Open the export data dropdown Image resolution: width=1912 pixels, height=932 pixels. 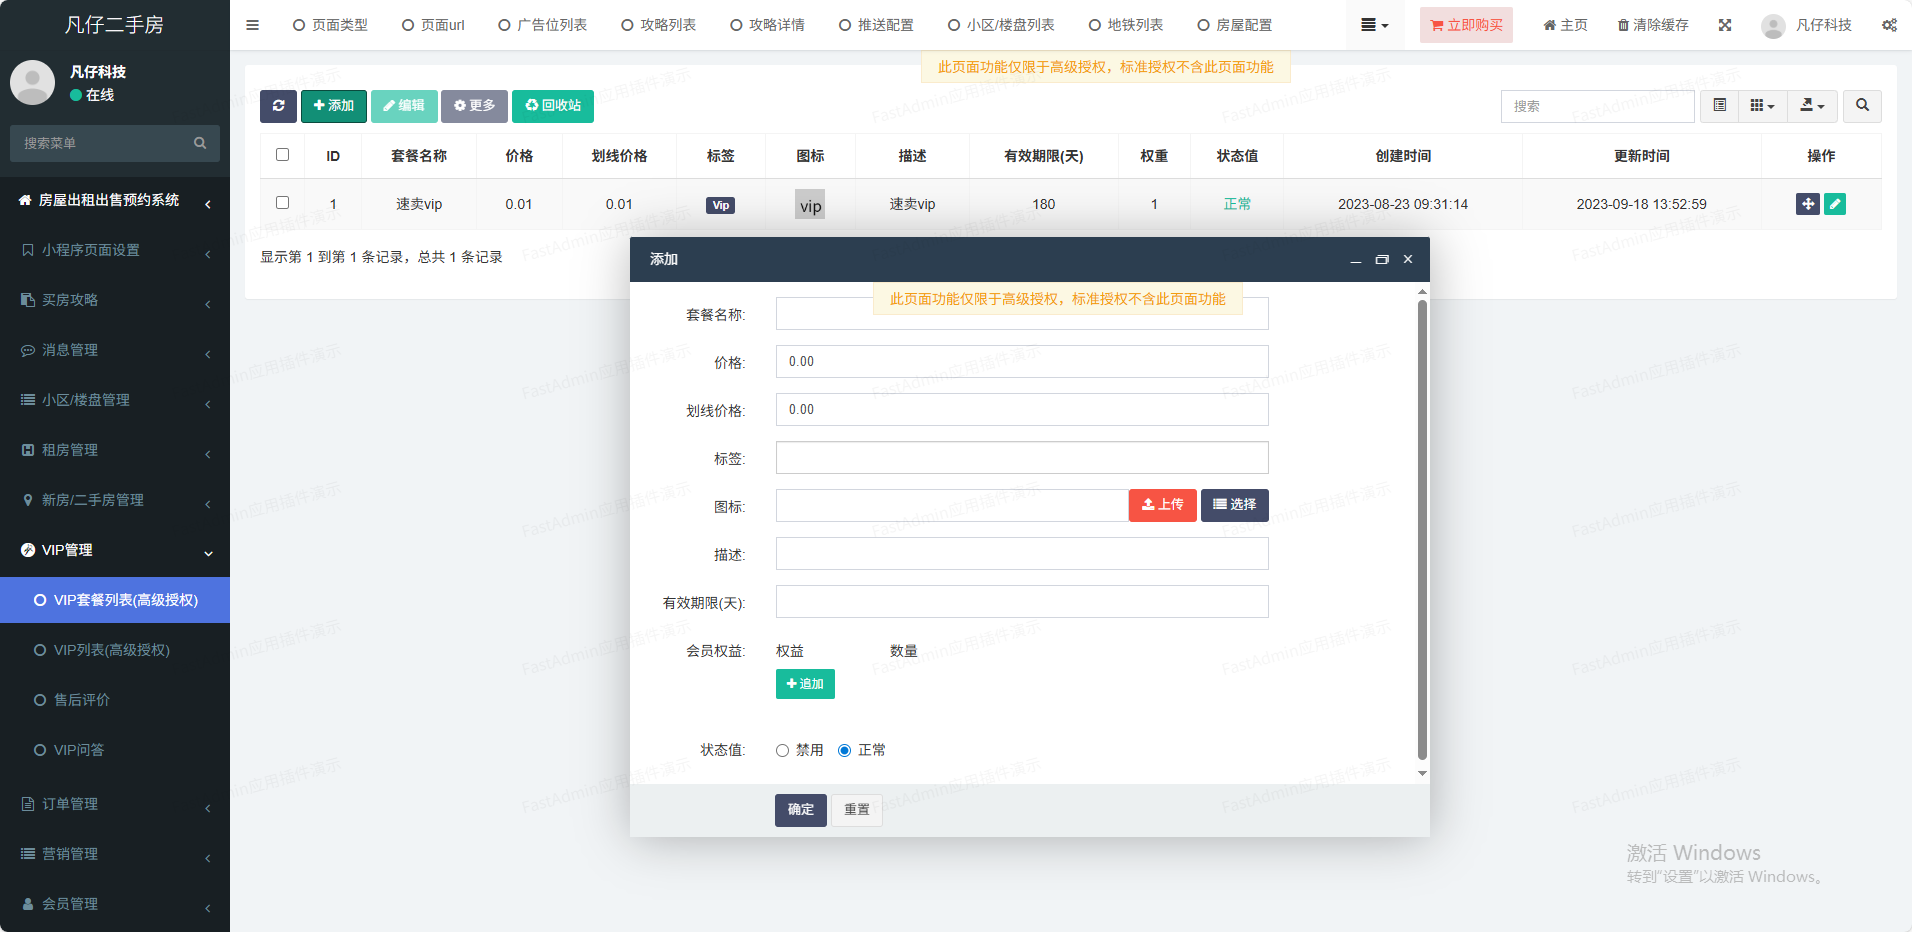(1812, 106)
